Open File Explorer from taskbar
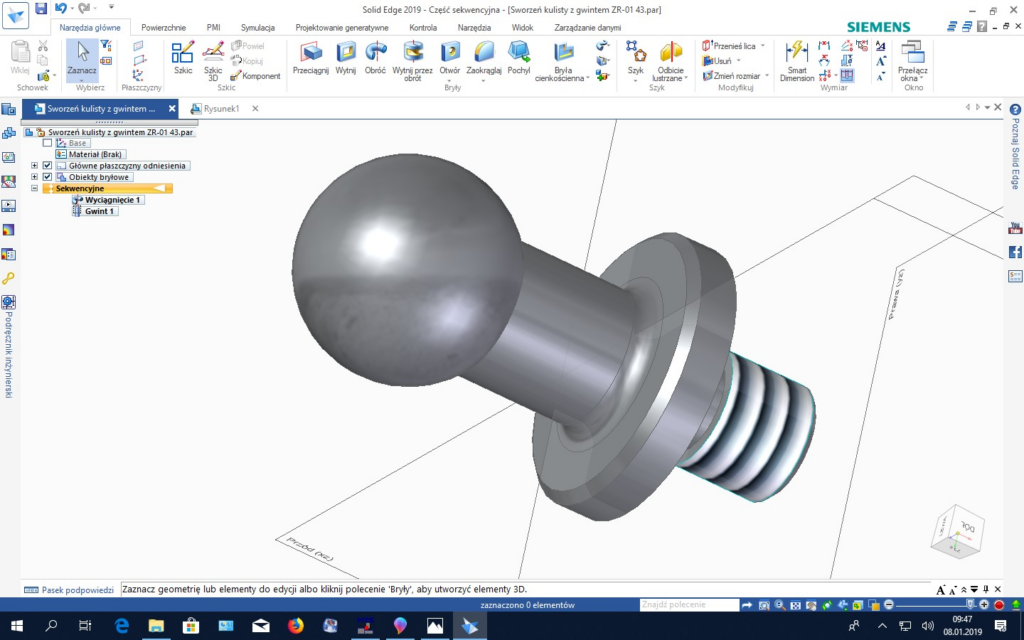The height and width of the screenshot is (640, 1024). (155, 626)
